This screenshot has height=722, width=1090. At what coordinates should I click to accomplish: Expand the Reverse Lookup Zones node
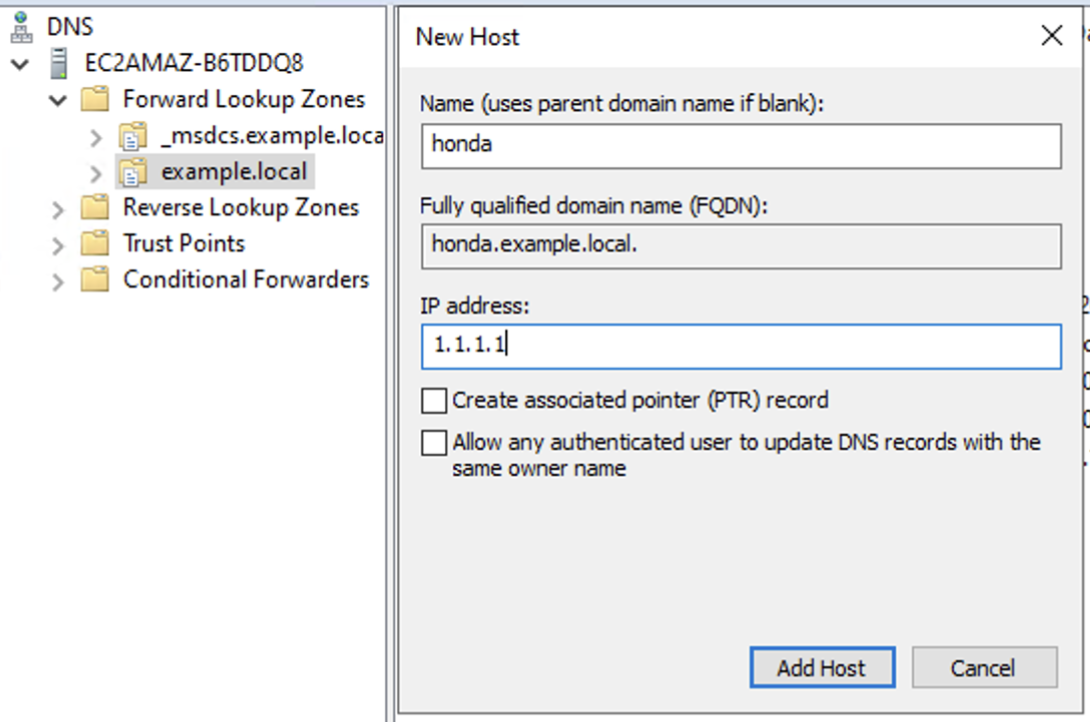pyautogui.click(x=58, y=209)
